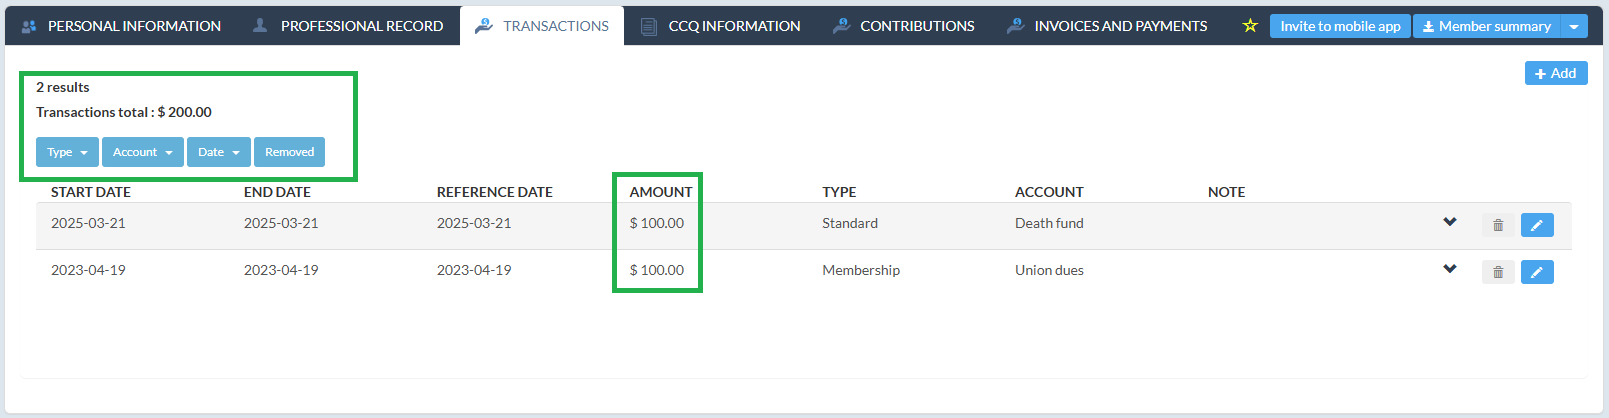The width and height of the screenshot is (1609, 418).
Task: Expand the Union dues row with its chevron
Action: tap(1450, 269)
